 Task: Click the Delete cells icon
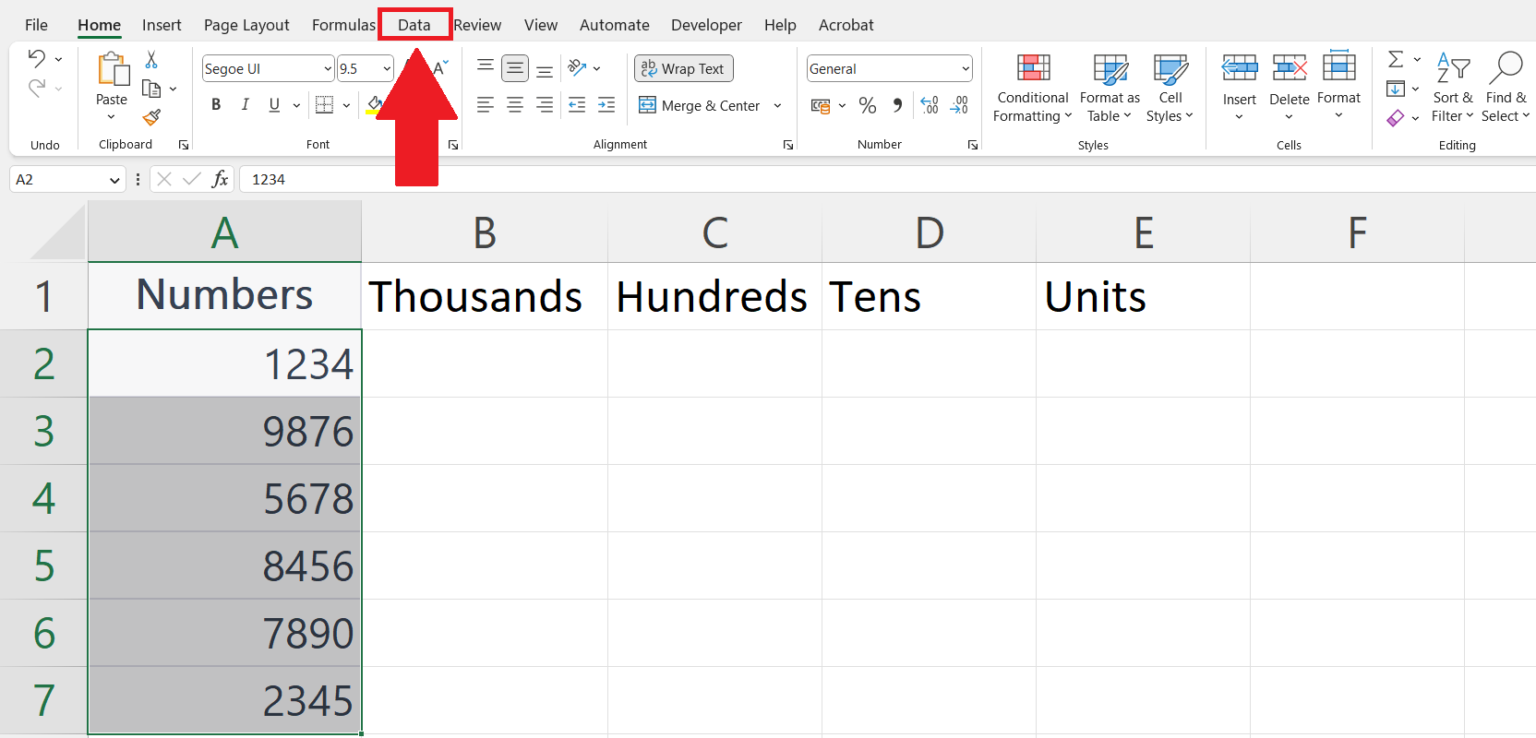tap(1290, 68)
